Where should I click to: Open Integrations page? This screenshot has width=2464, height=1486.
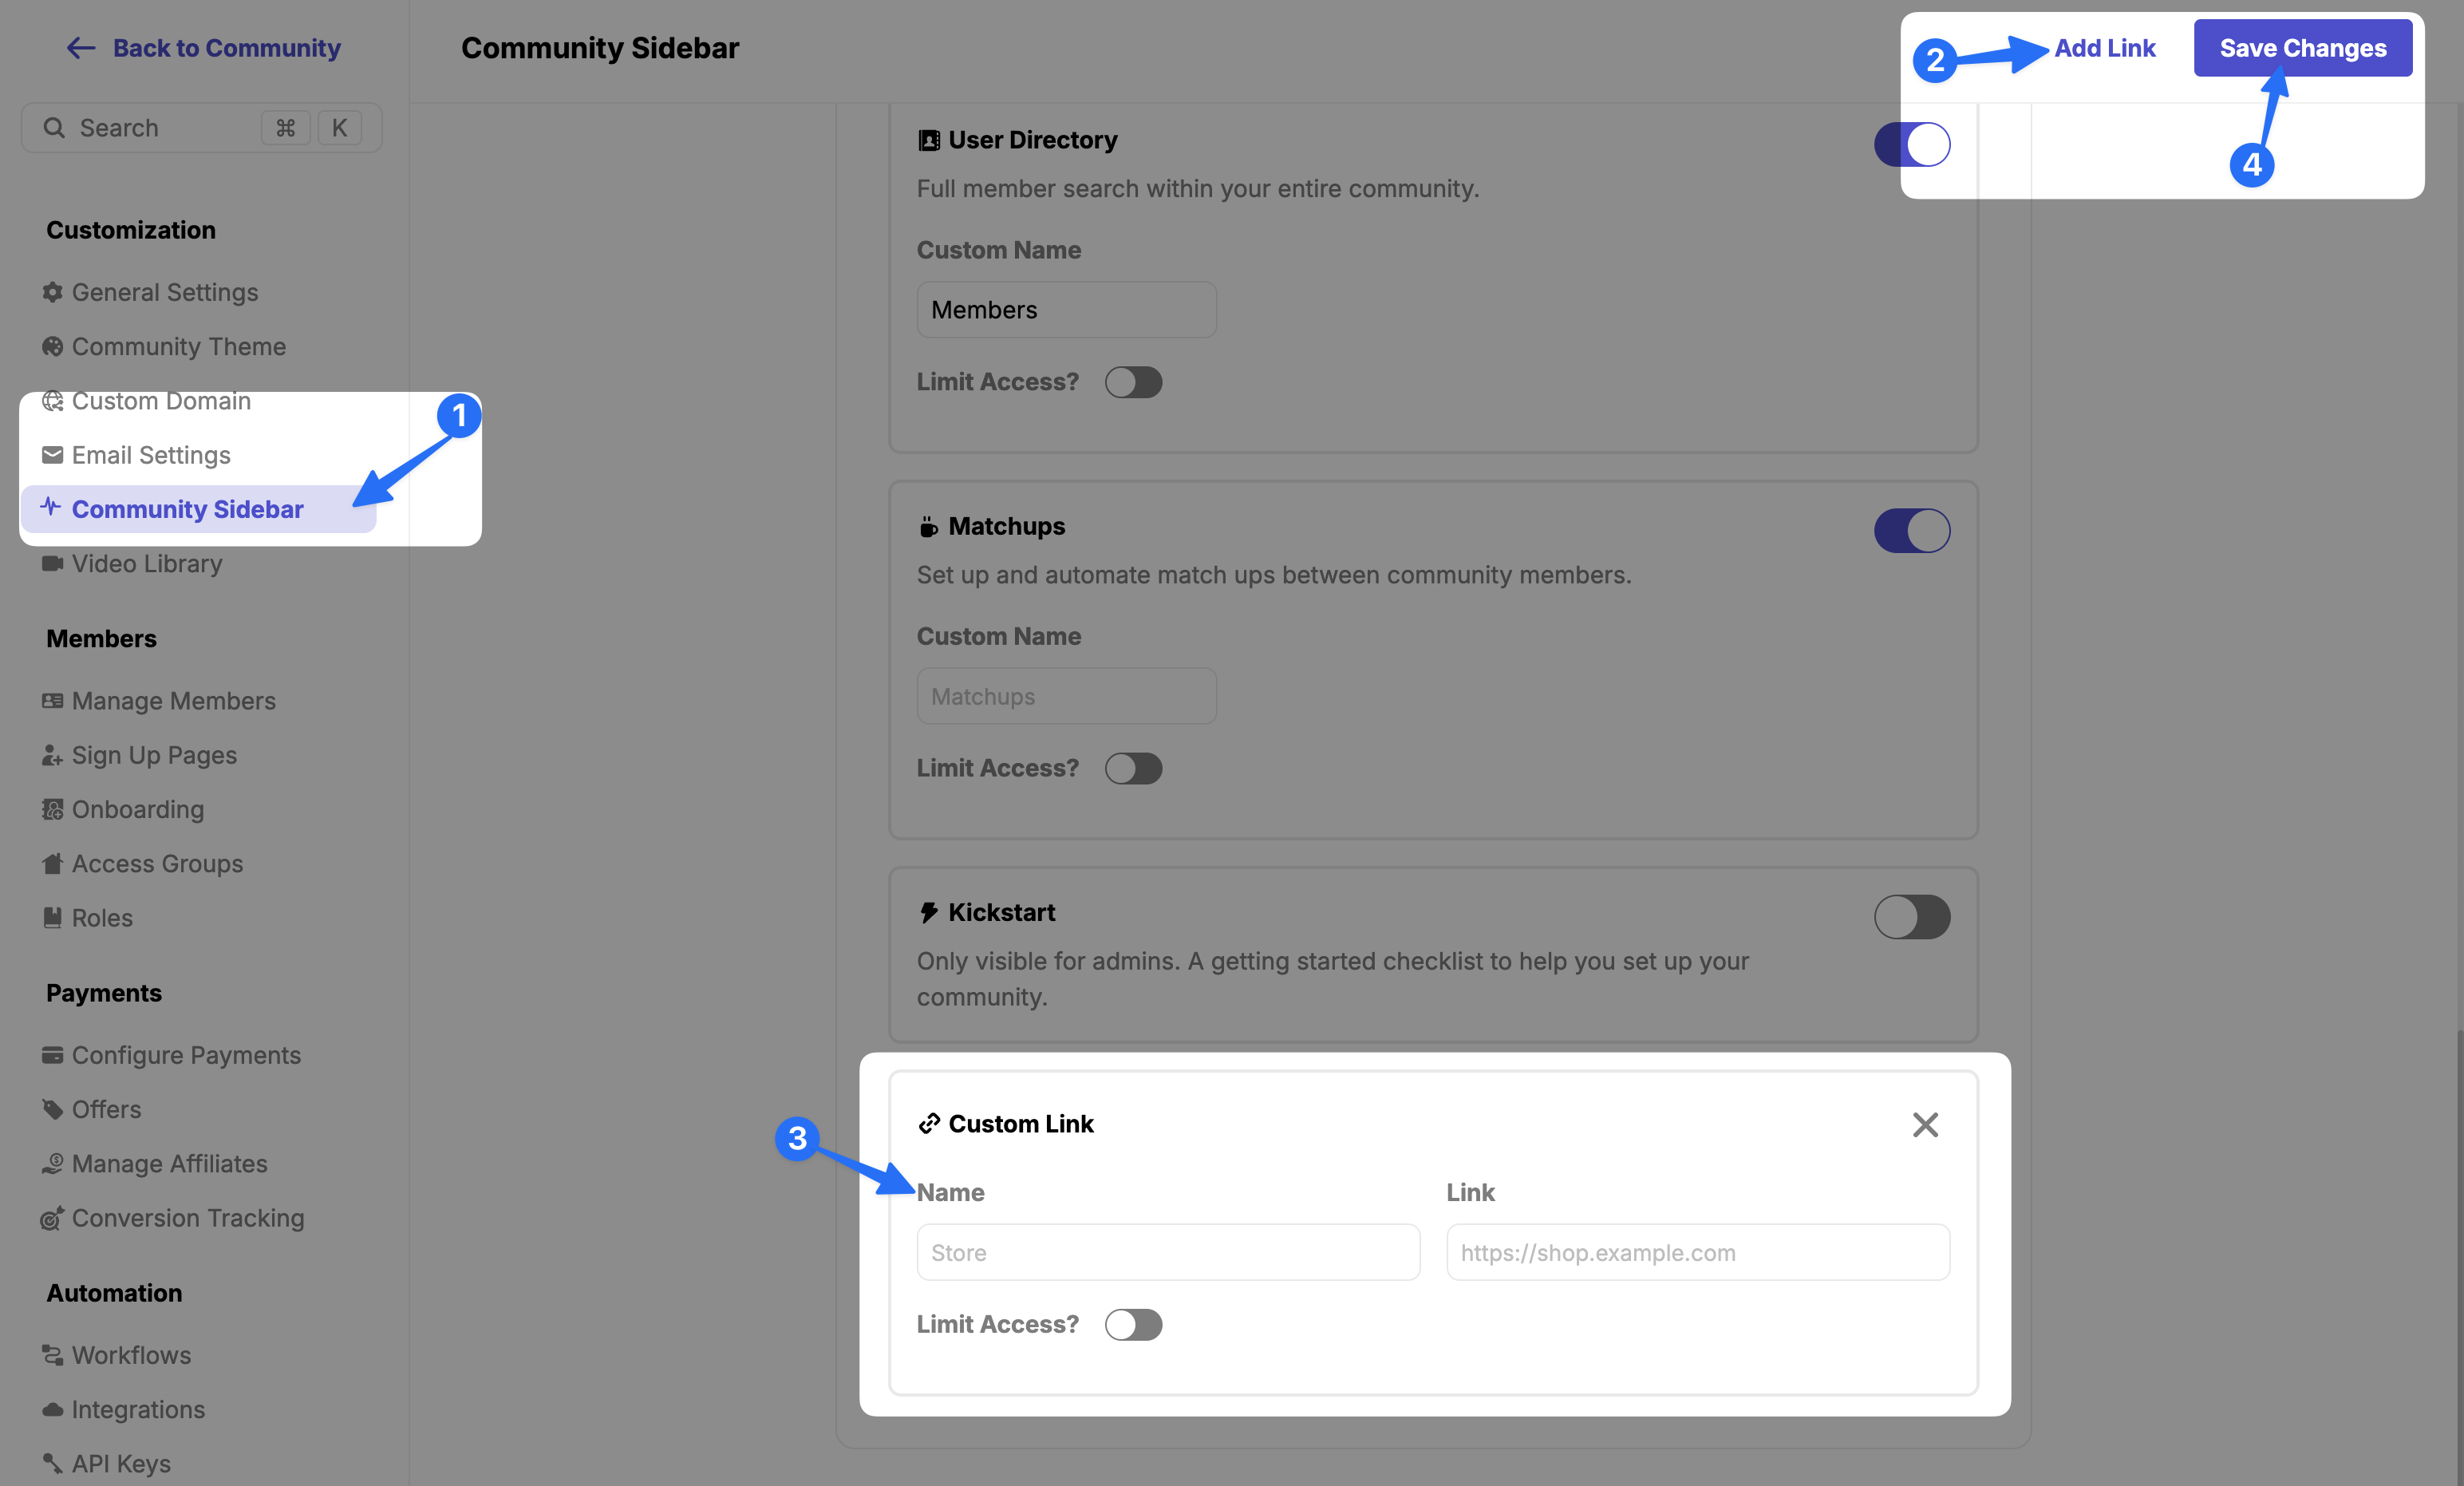[x=138, y=1409]
